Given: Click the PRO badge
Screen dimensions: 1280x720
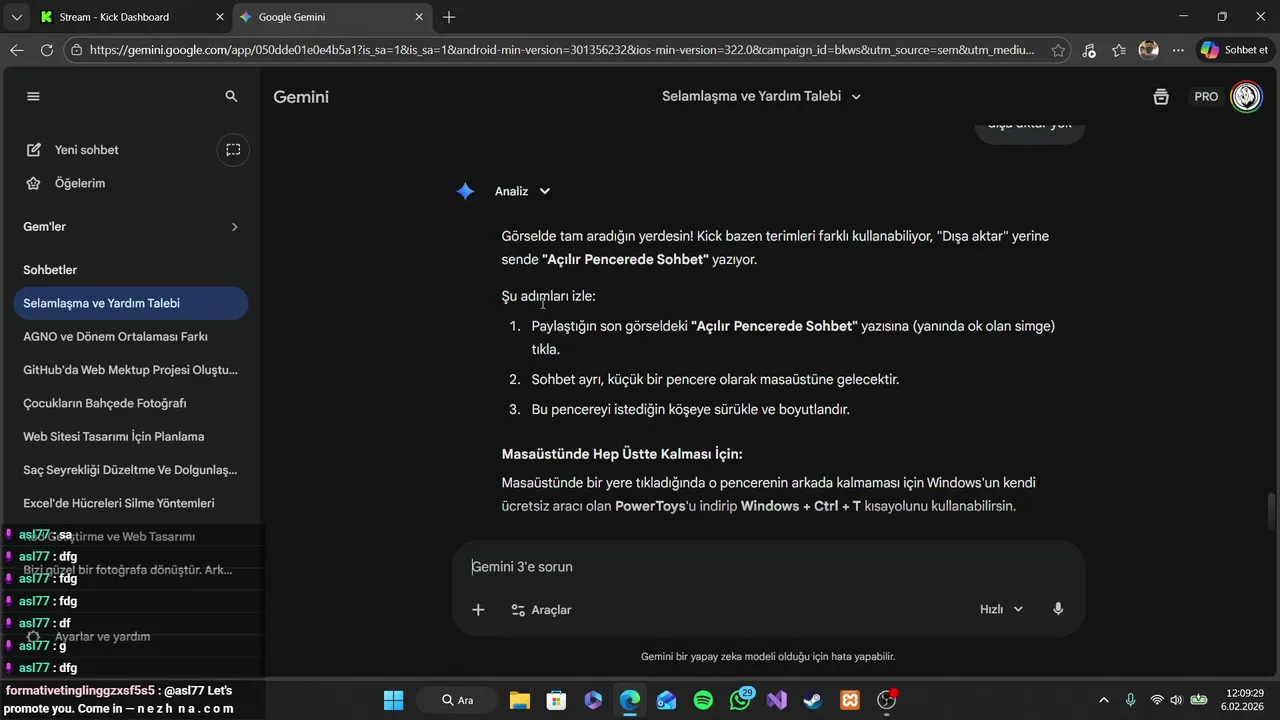Looking at the screenshot, I should tap(1206, 97).
